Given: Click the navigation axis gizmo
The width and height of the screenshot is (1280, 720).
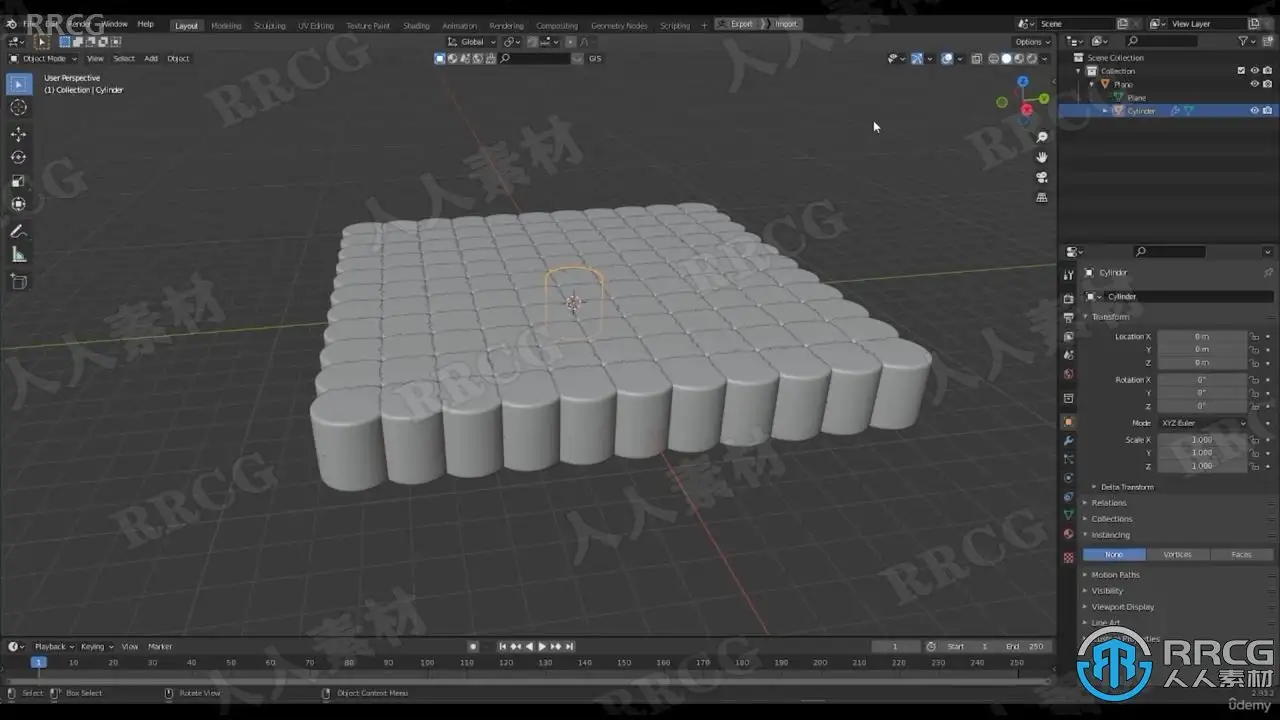Looking at the screenshot, I should (x=1025, y=97).
